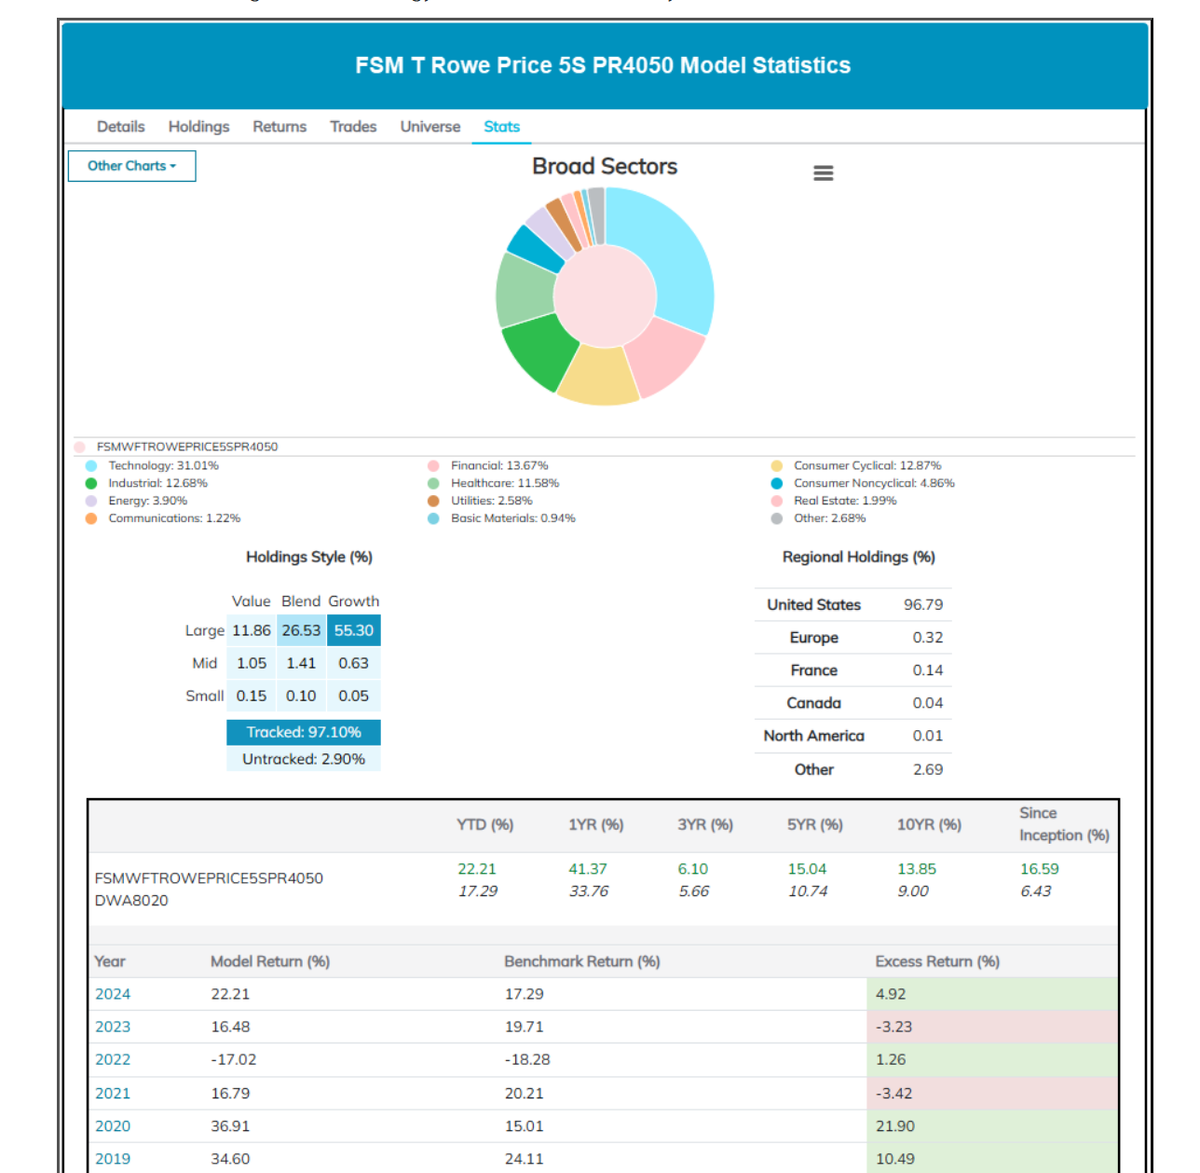The width and height of the screenshot is (1200, 1173).
Task: Click the United States 96.79 row
Action: pos(853,605)
